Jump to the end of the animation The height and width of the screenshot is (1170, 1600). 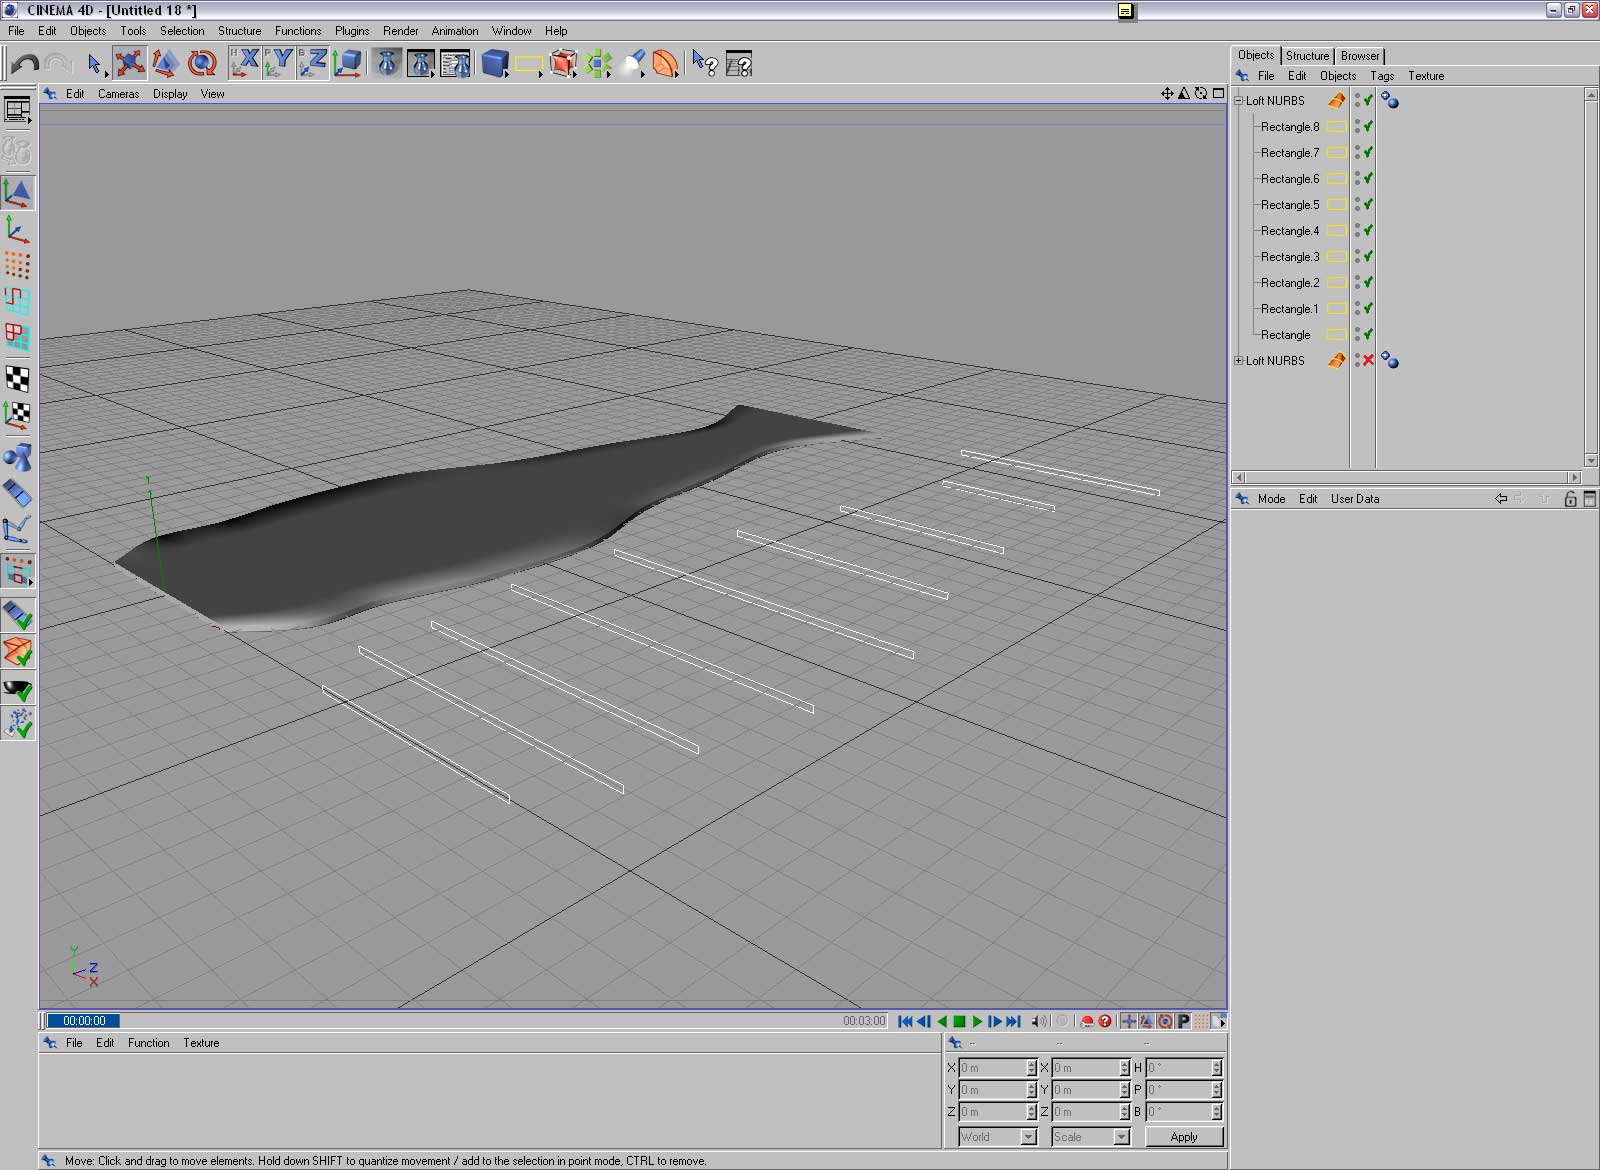click(1013, 1021)
